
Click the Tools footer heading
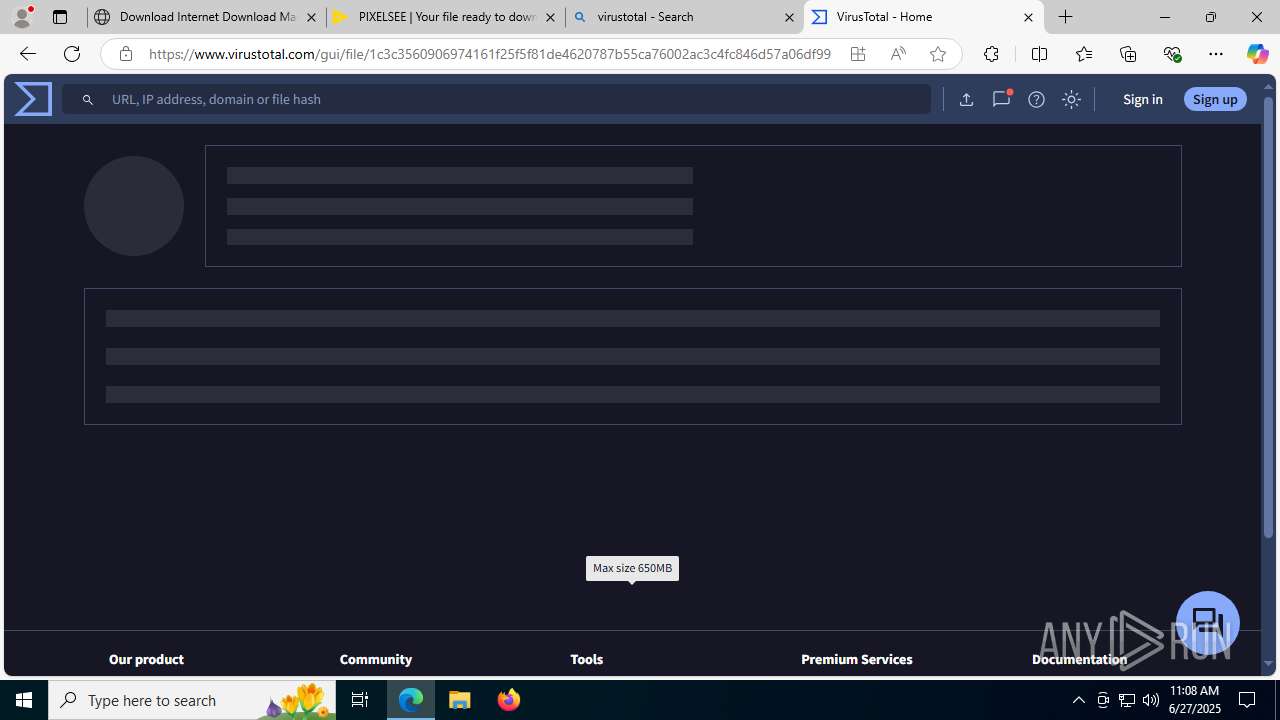(587, 659)
